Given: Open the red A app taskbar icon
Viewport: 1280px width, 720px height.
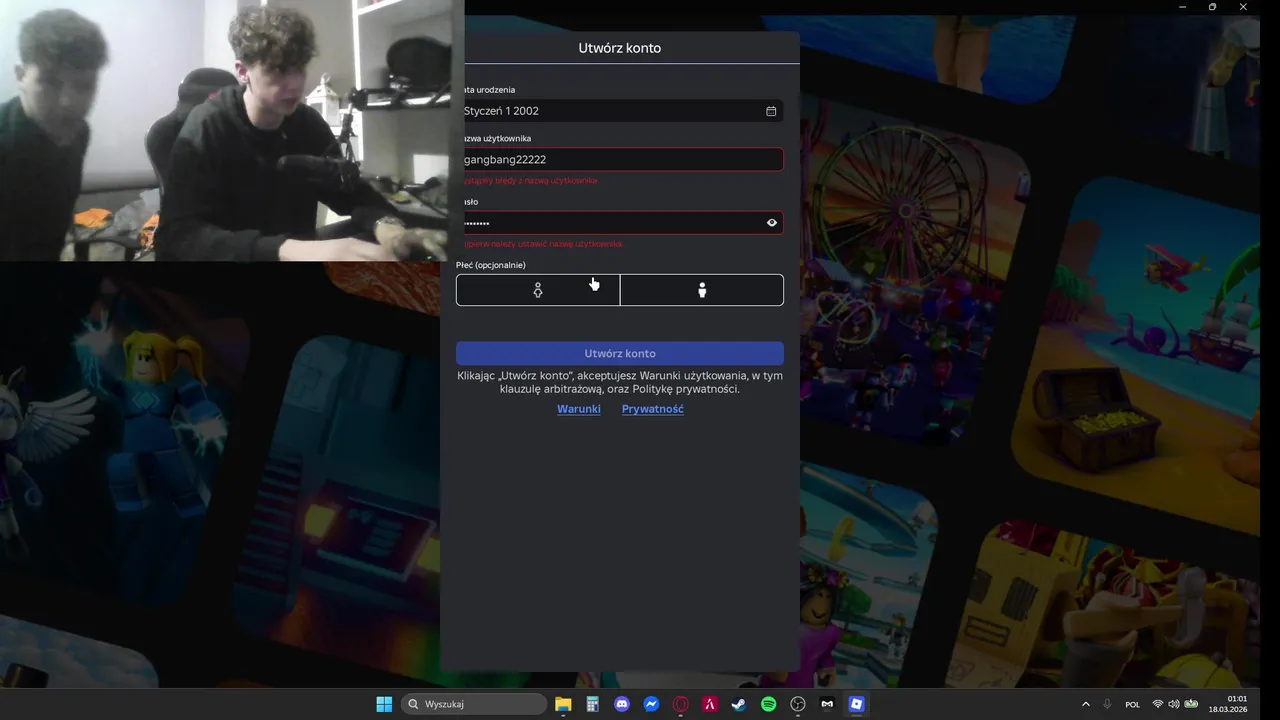Looking at the screenshot, I should 710,704.
